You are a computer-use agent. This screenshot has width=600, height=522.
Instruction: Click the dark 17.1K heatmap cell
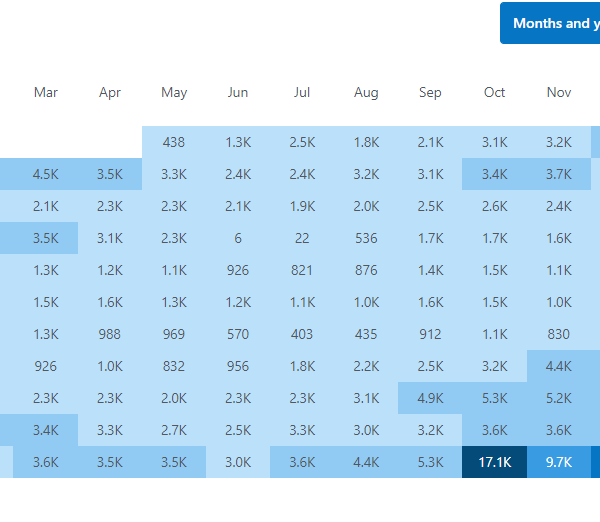(x=495, y=462)
